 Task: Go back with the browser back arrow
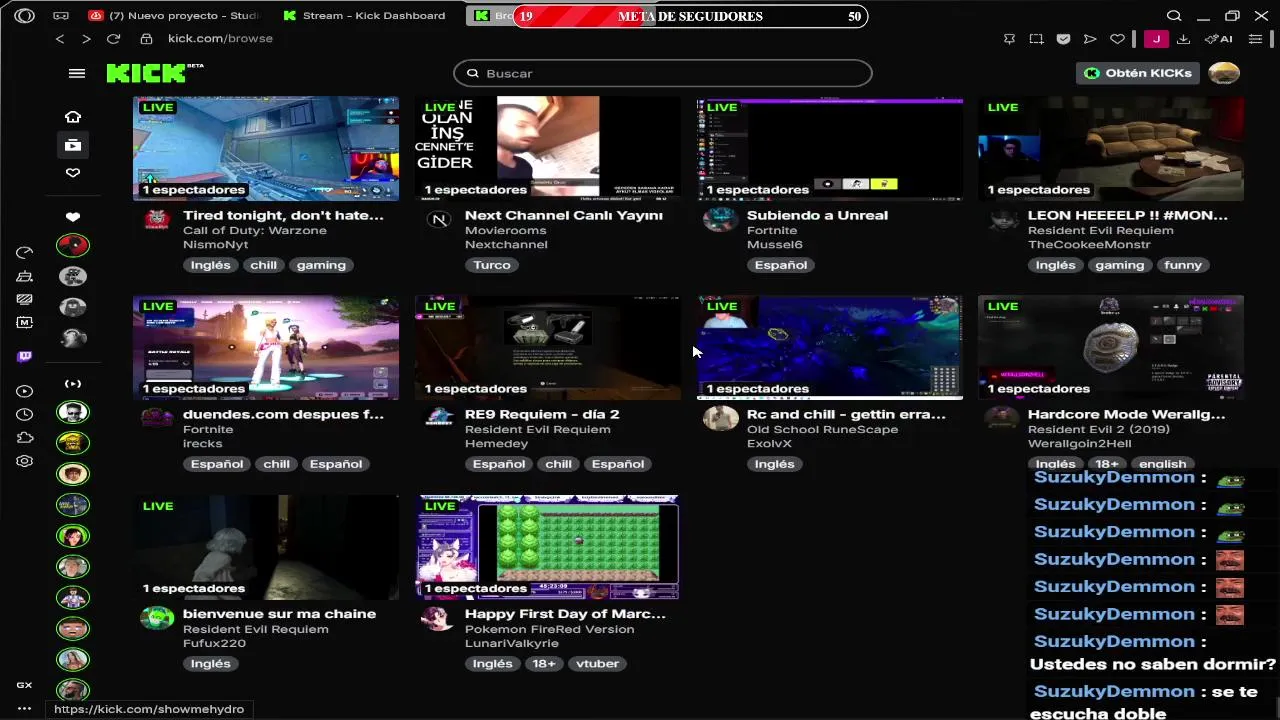click(x=60, y=39)
